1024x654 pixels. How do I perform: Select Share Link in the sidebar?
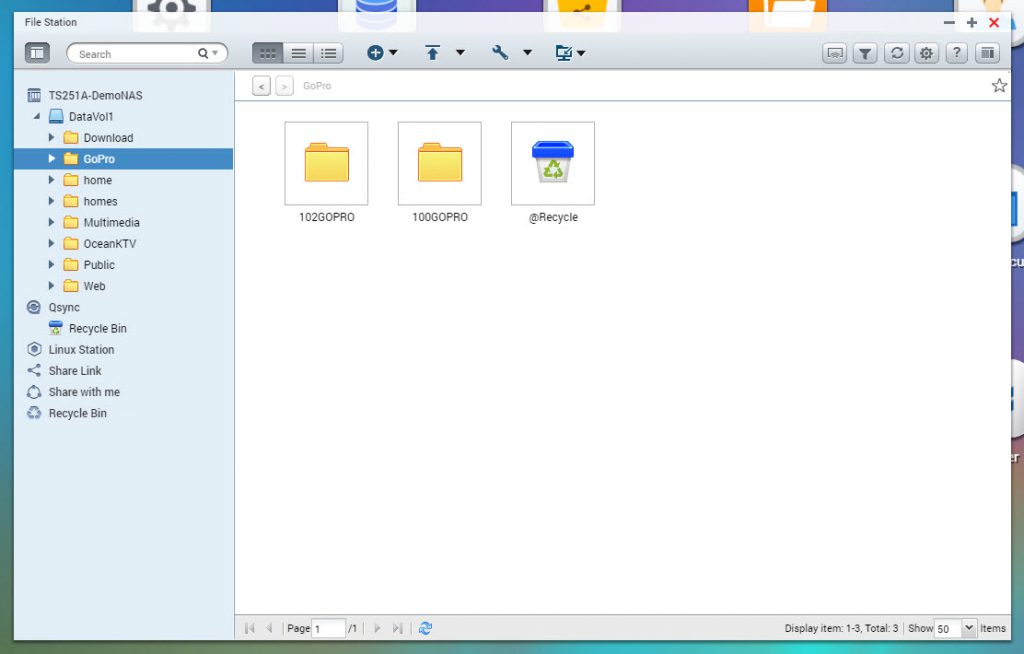pyautogui.click(x=75, y=371)
